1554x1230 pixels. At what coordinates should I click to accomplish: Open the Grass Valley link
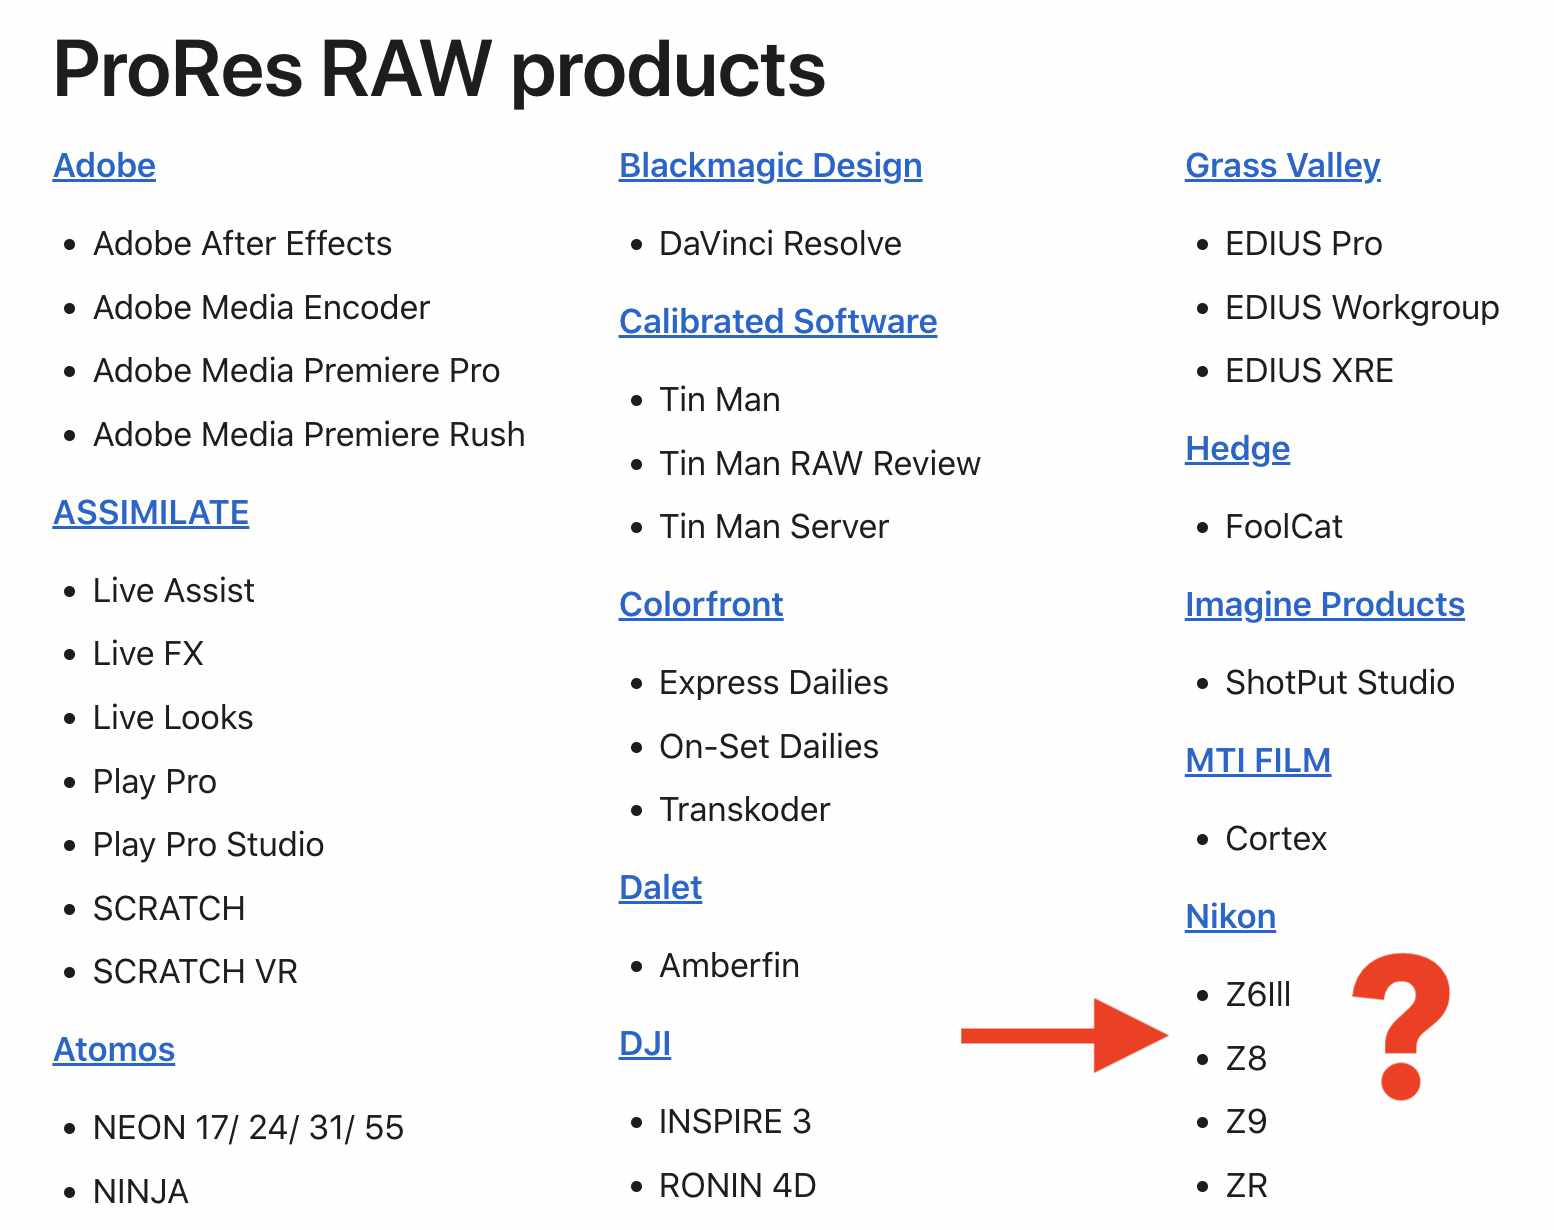pyautogui.click(x=1283, y=166)
